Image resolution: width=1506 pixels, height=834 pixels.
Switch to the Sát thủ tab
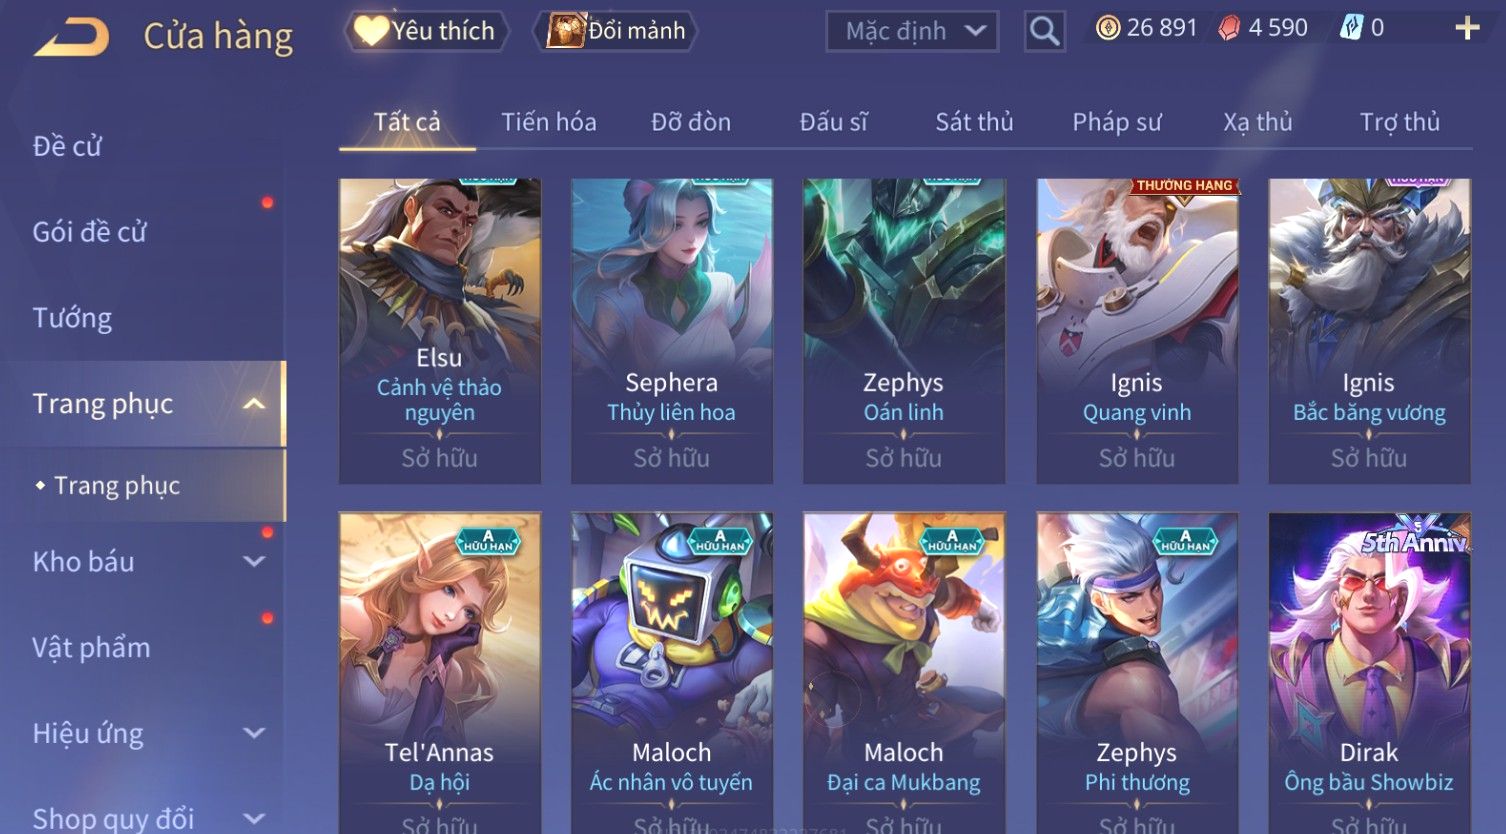tap(974, 122)
